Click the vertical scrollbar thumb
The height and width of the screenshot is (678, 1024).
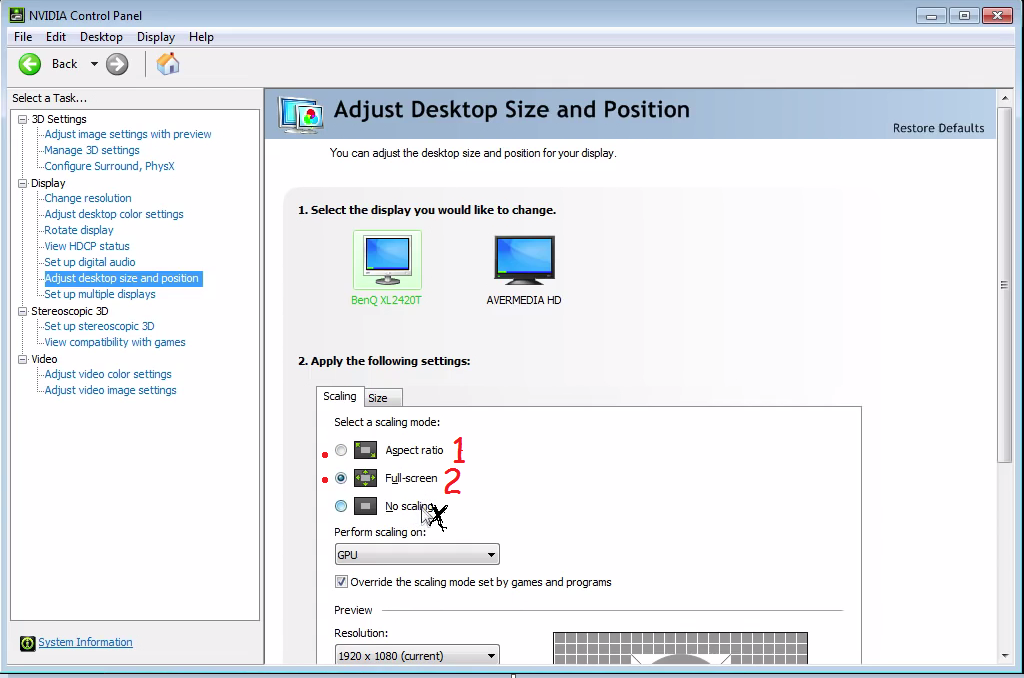[x=1004, y=285]
